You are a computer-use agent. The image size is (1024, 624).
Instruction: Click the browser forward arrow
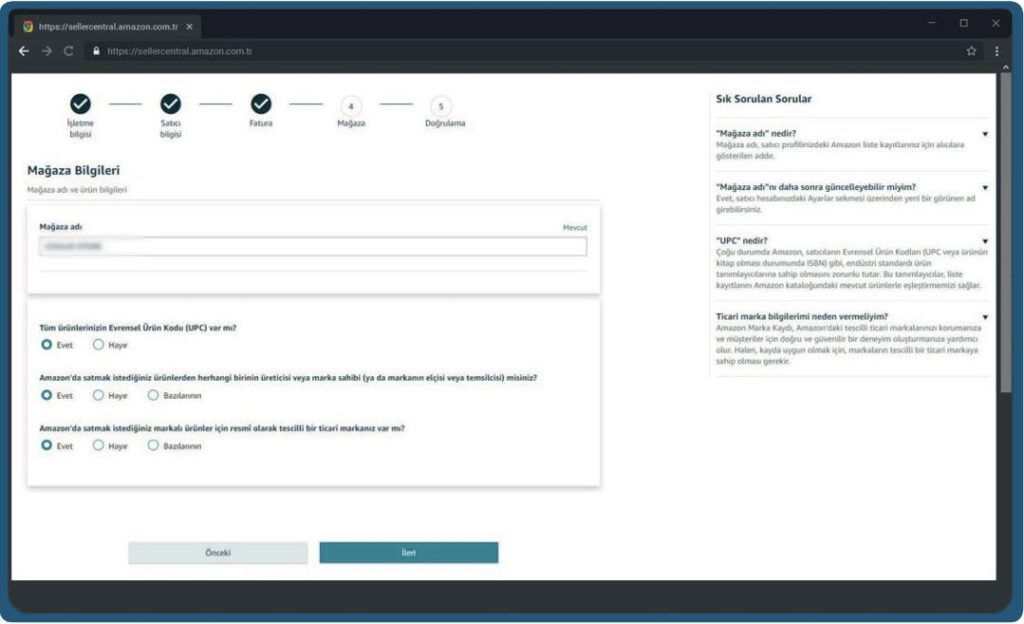(46, 51)
